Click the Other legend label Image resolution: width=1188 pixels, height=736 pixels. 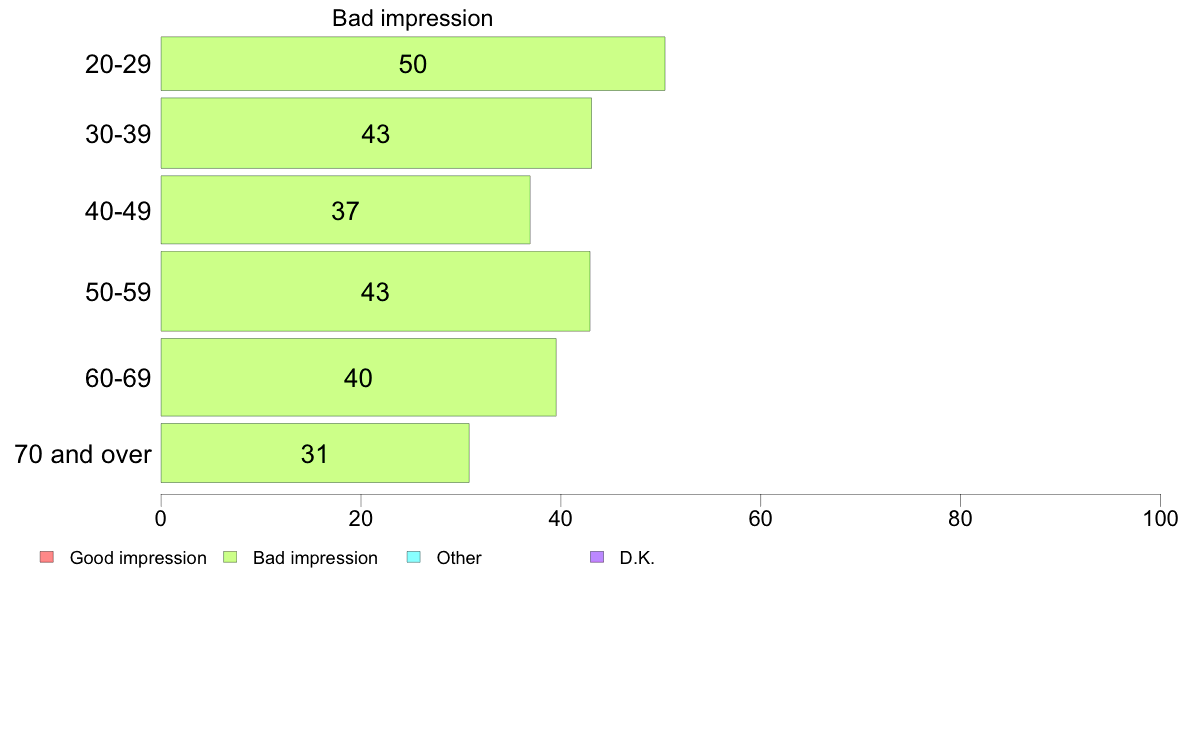[x=458, y=558]
